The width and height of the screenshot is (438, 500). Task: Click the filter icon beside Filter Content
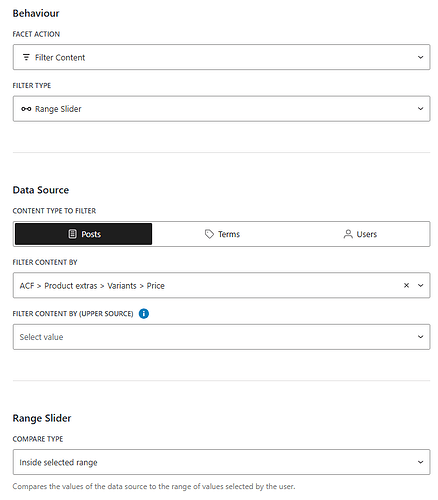point(26,57)
